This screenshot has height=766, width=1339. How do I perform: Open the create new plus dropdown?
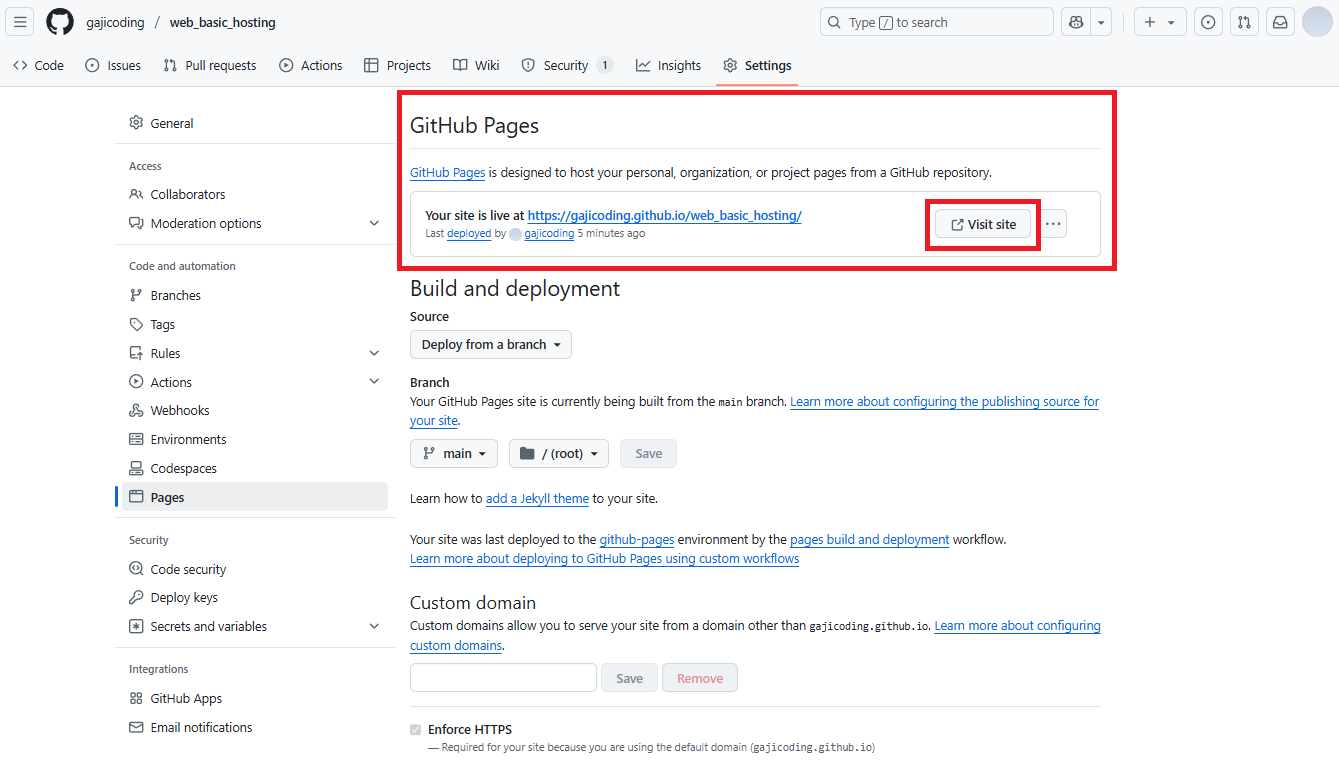[x=1160, y=22]
